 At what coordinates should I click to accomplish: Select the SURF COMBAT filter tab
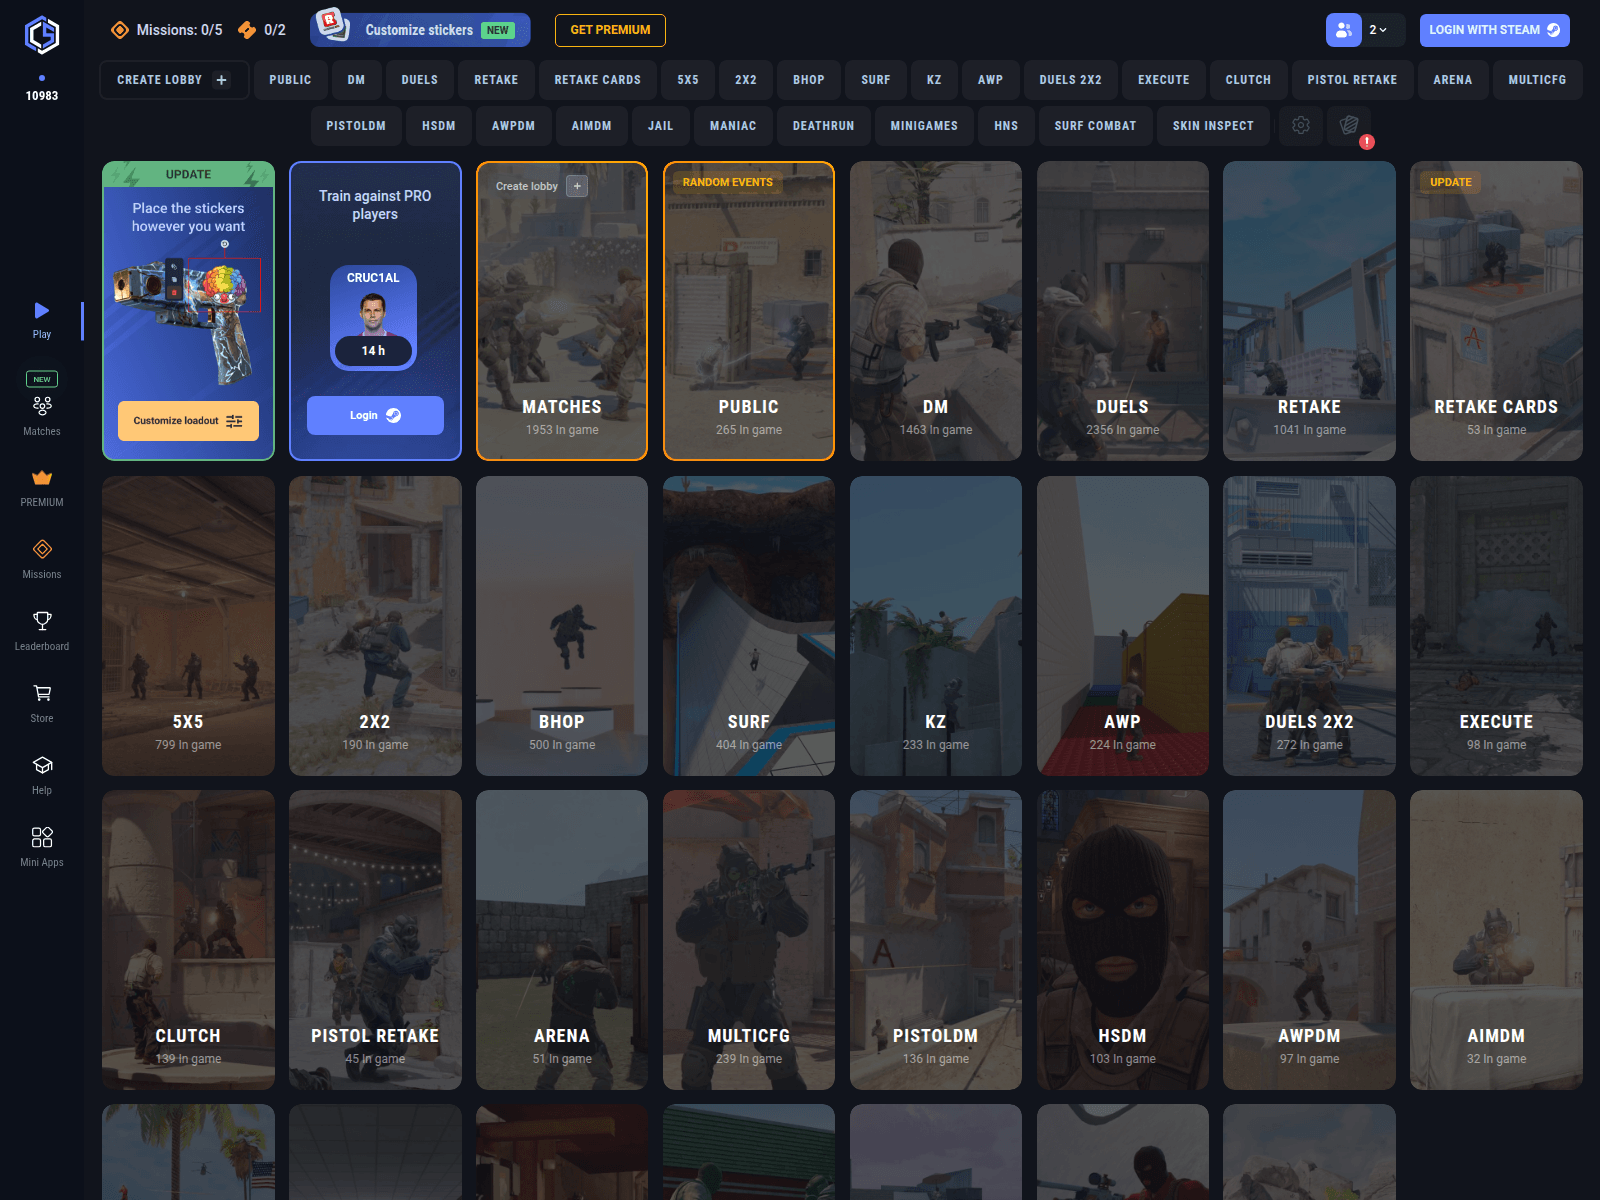click(1095, 126)
